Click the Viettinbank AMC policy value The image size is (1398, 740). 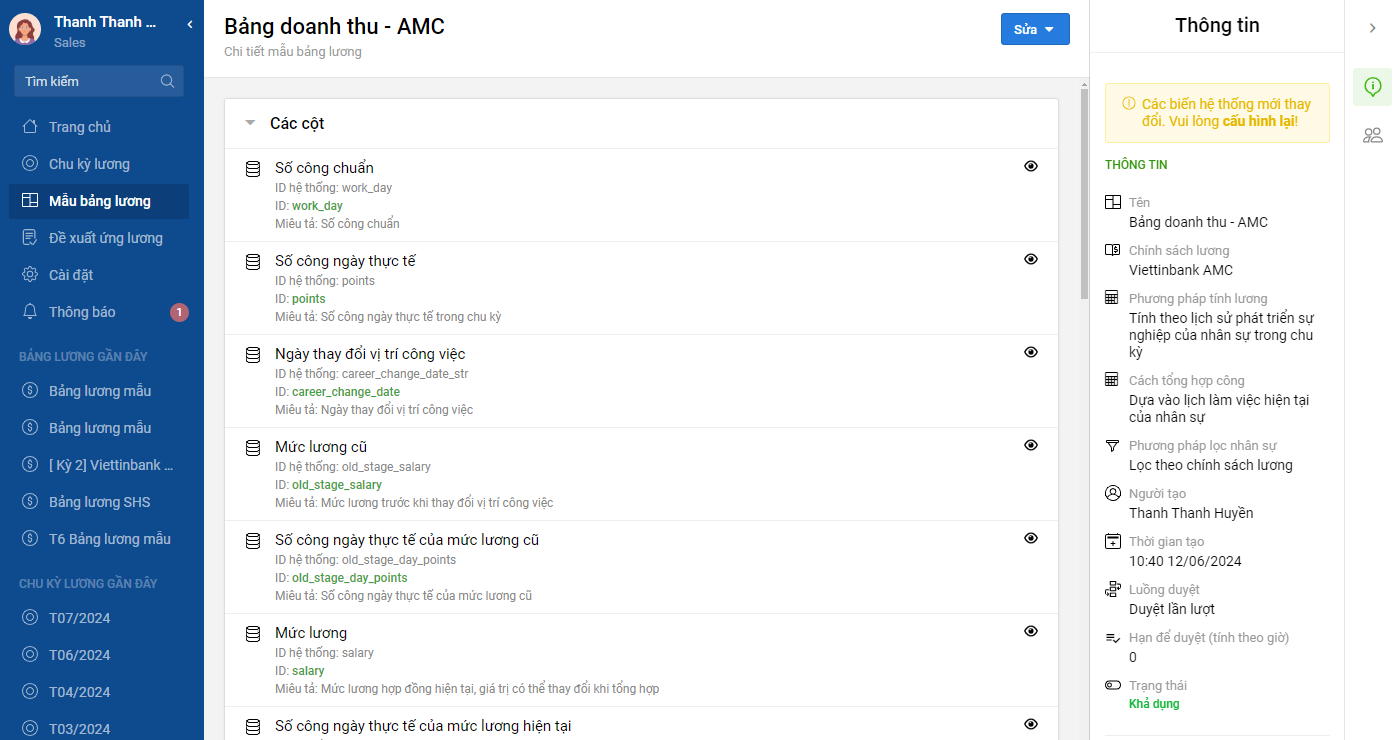[1181, 270]
